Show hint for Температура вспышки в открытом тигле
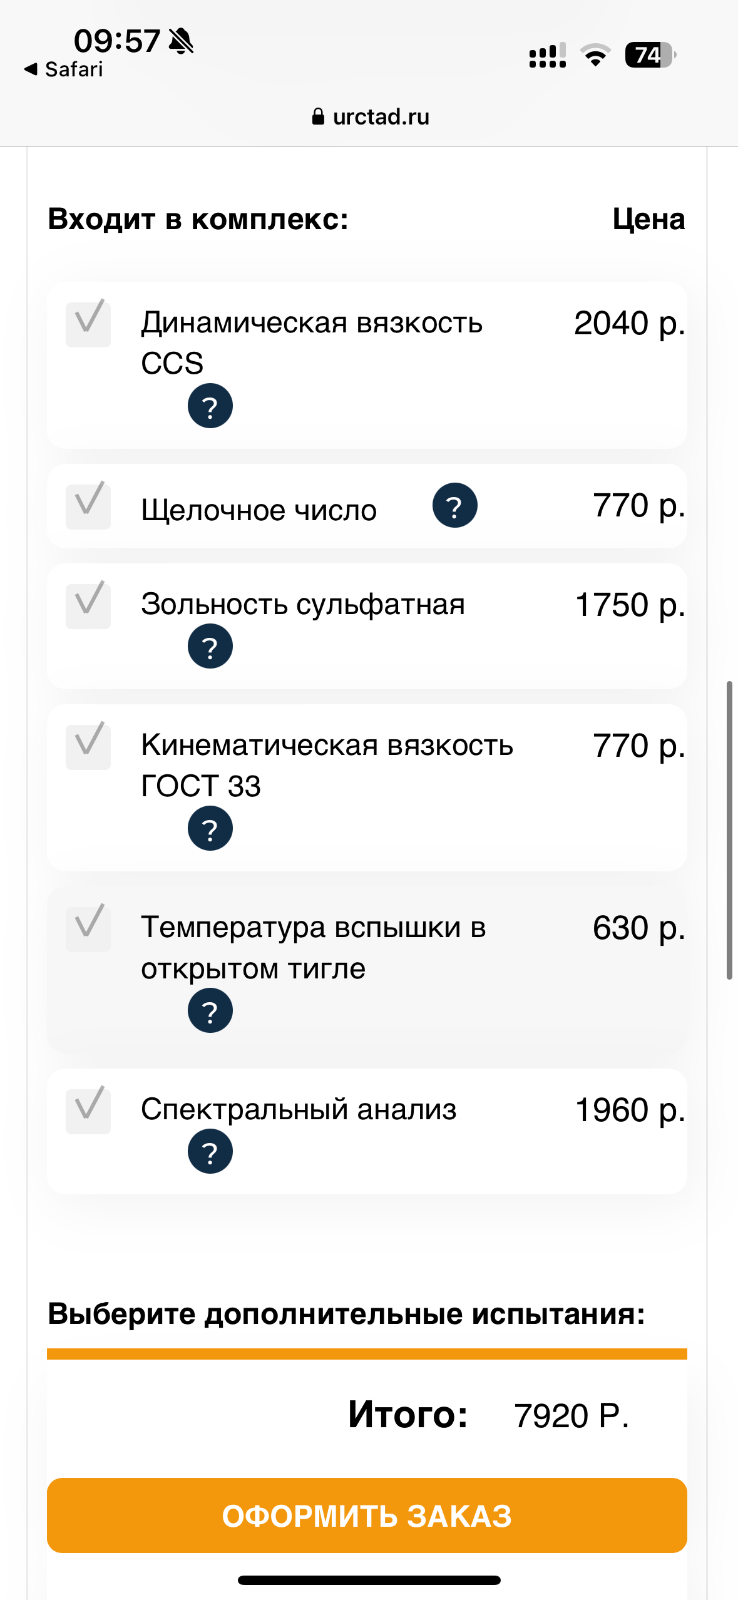 (210, 1011)
